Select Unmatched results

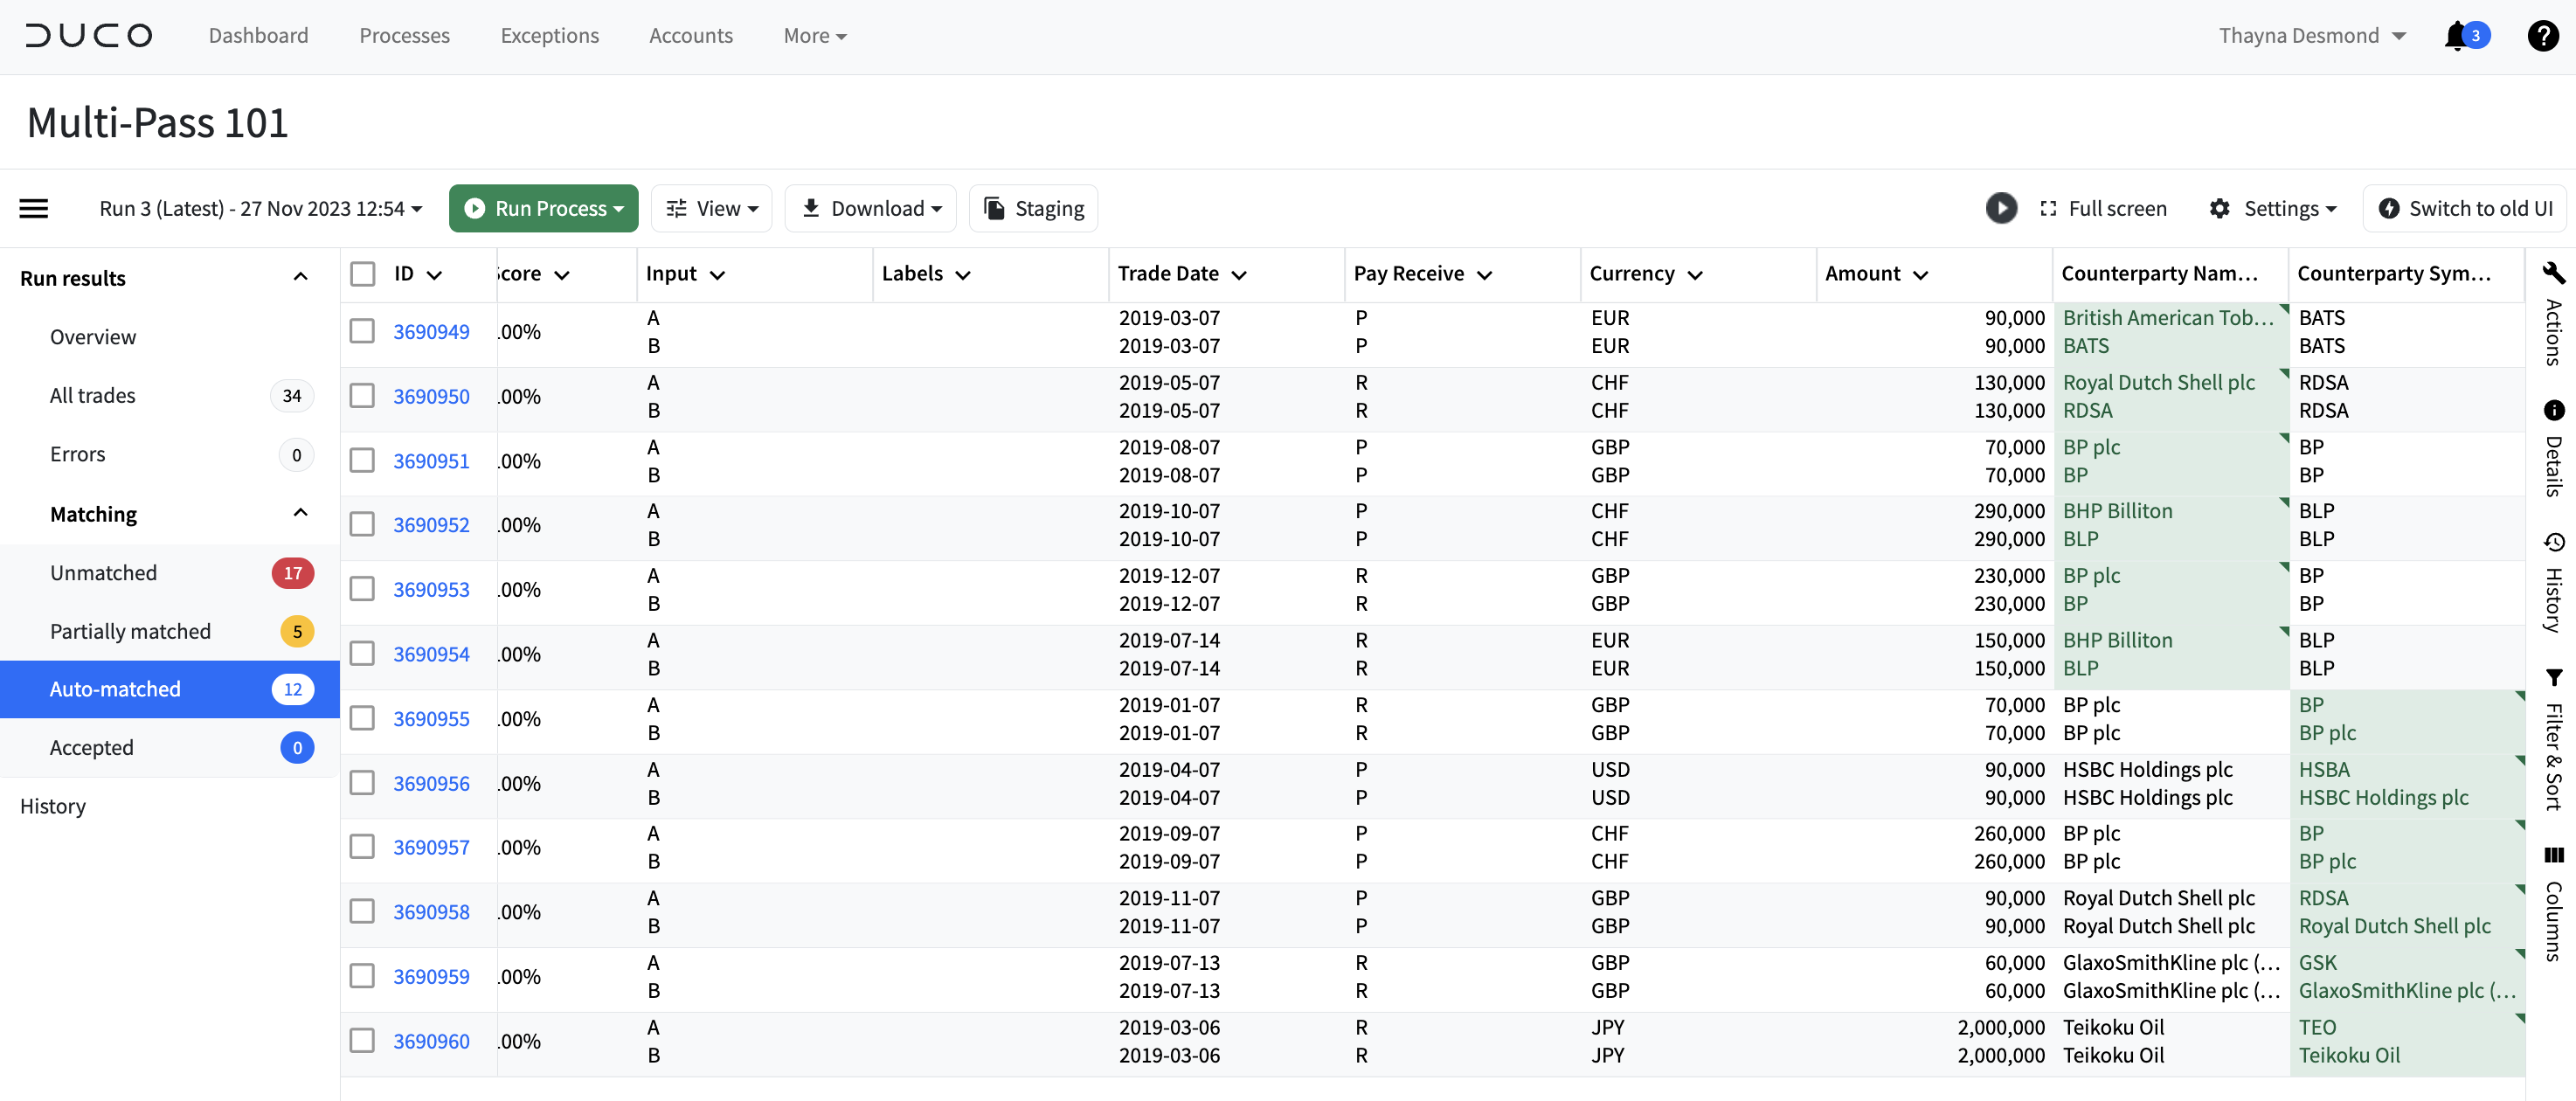click(170, 573)
